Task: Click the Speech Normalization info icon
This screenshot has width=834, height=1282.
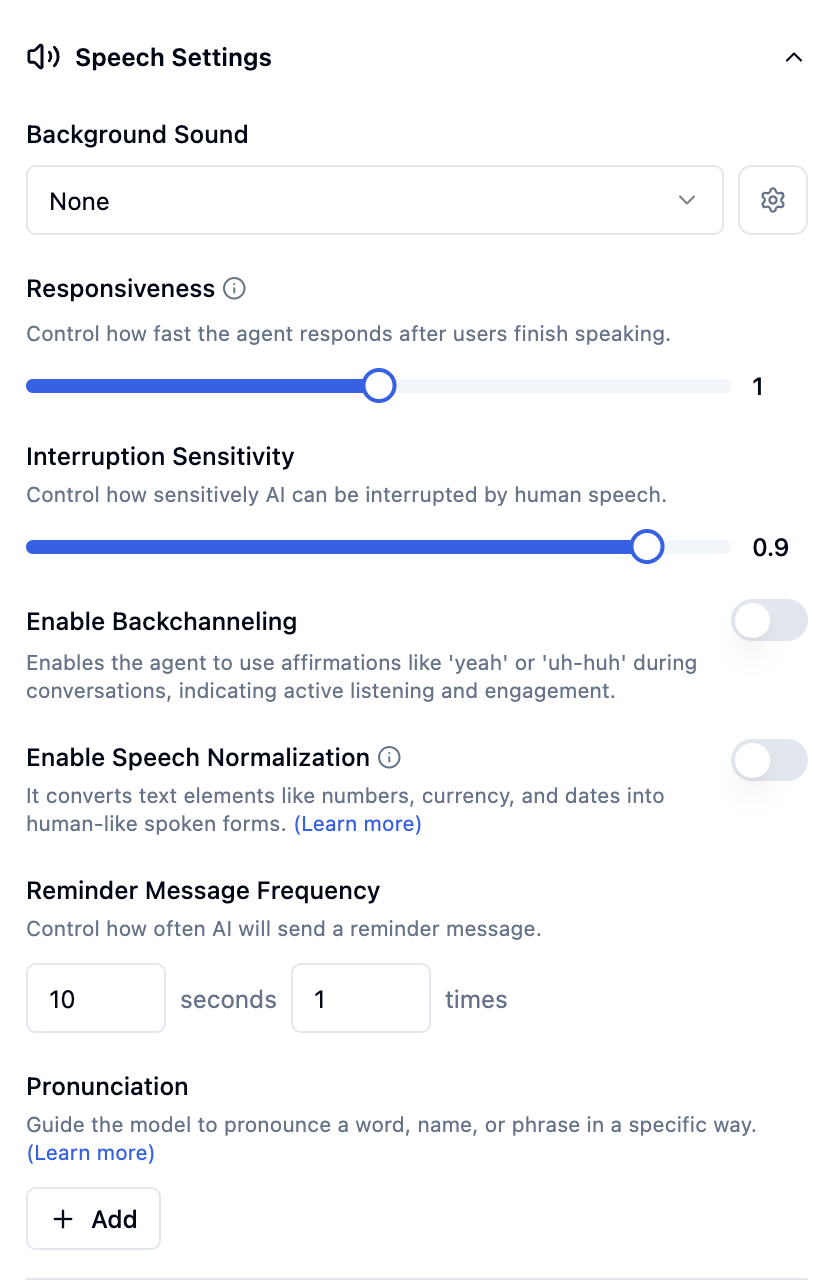Action: pos(388,758)
